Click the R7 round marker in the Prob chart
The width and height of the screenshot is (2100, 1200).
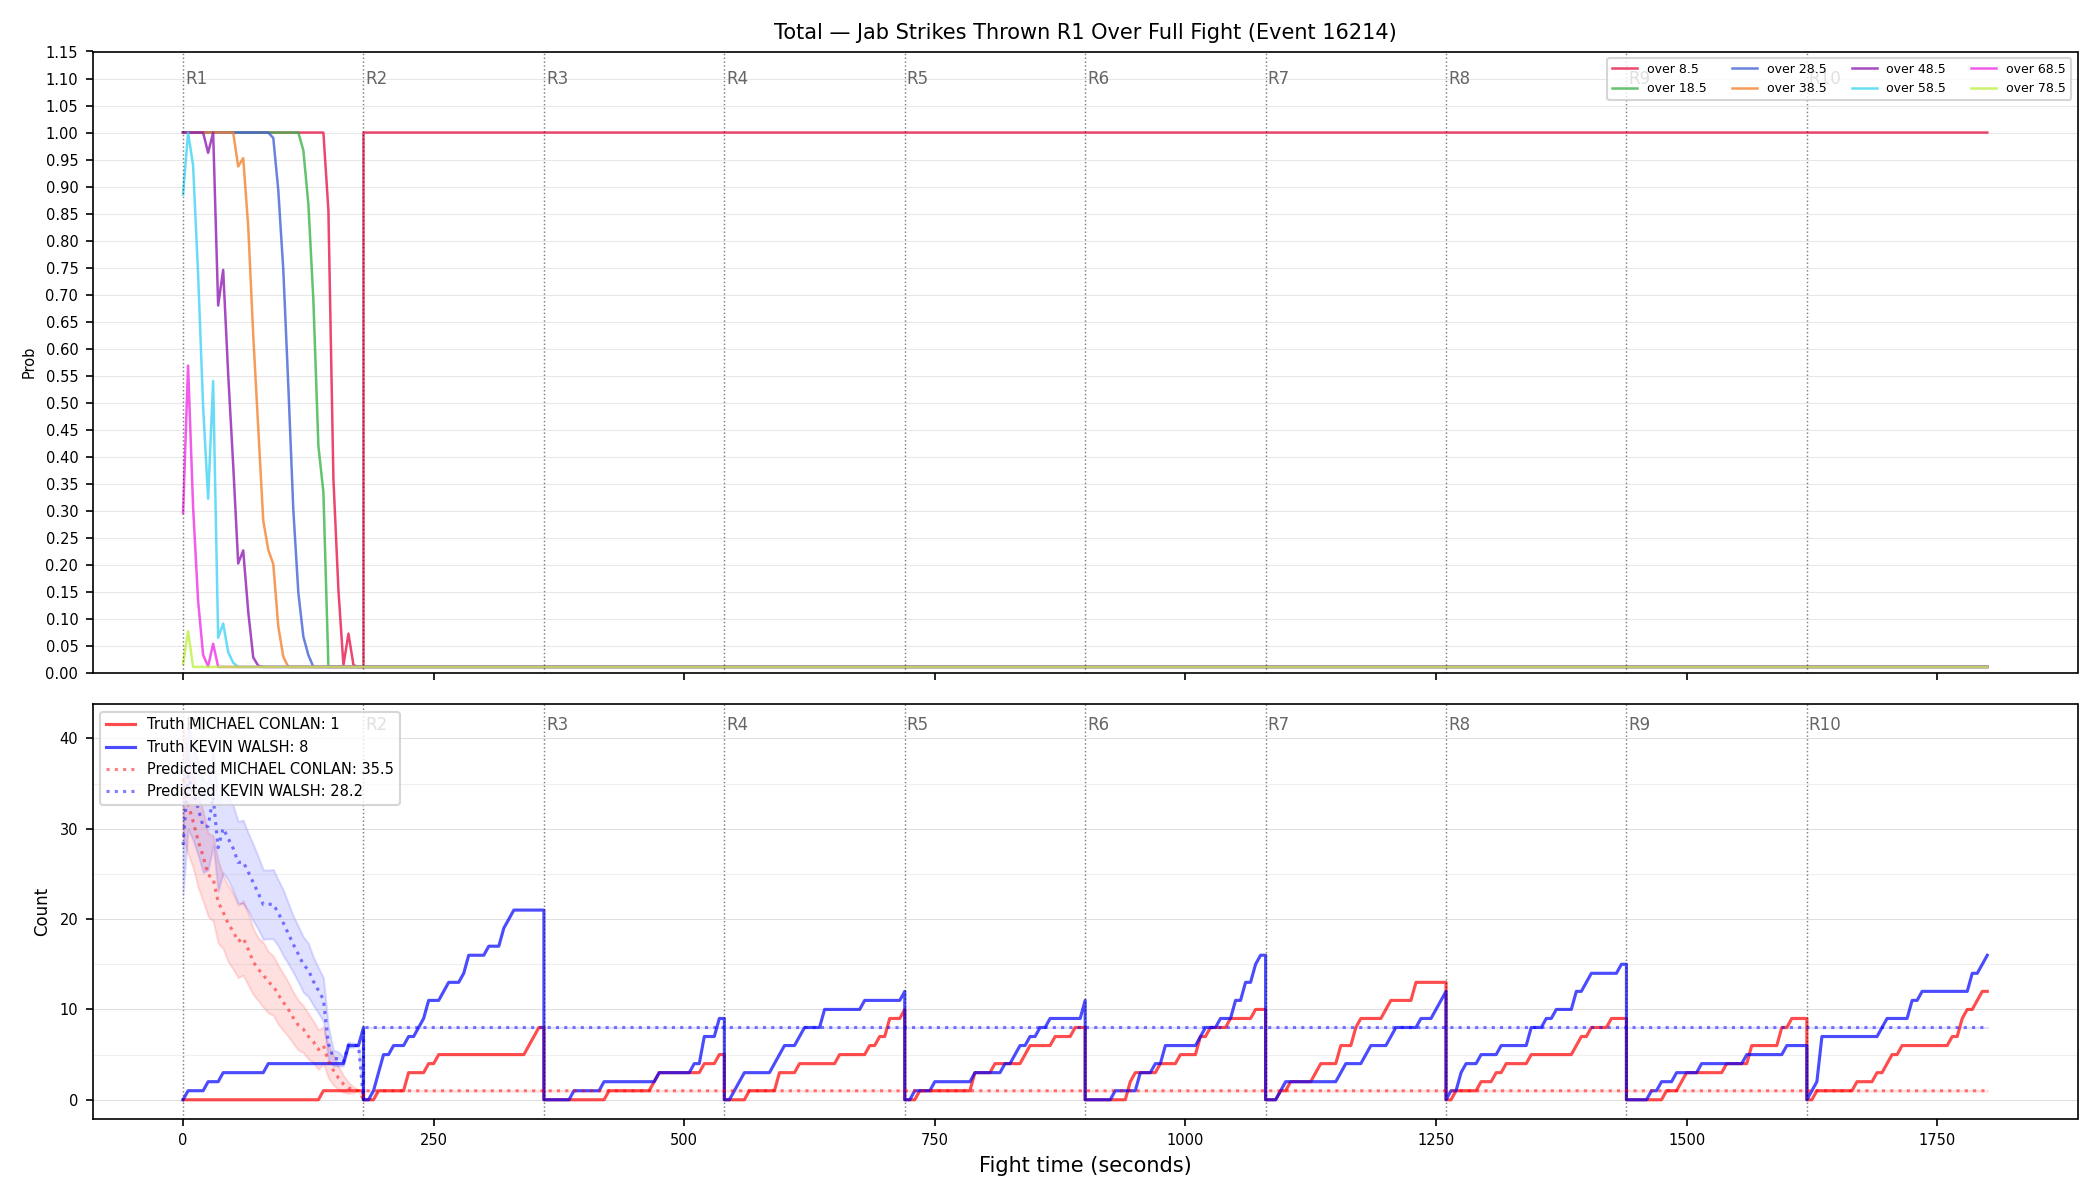[1278, 78]
